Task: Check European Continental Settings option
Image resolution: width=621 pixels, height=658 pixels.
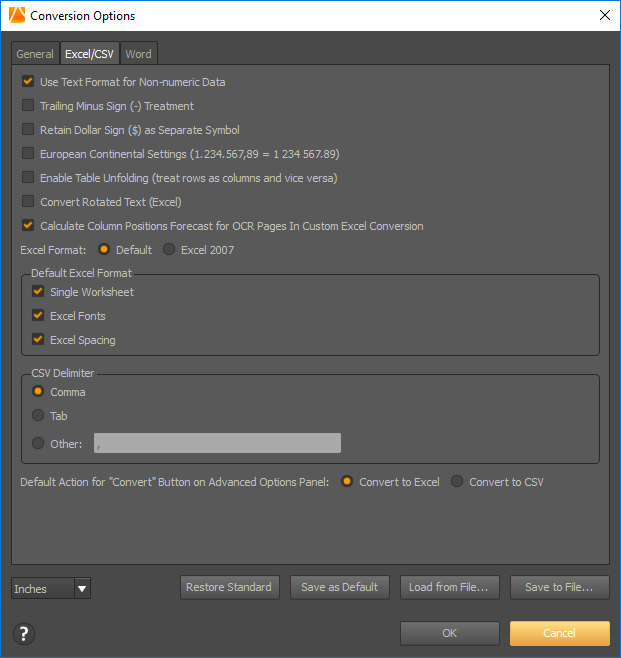Action: pyautogui.click(x=28, y=153)
